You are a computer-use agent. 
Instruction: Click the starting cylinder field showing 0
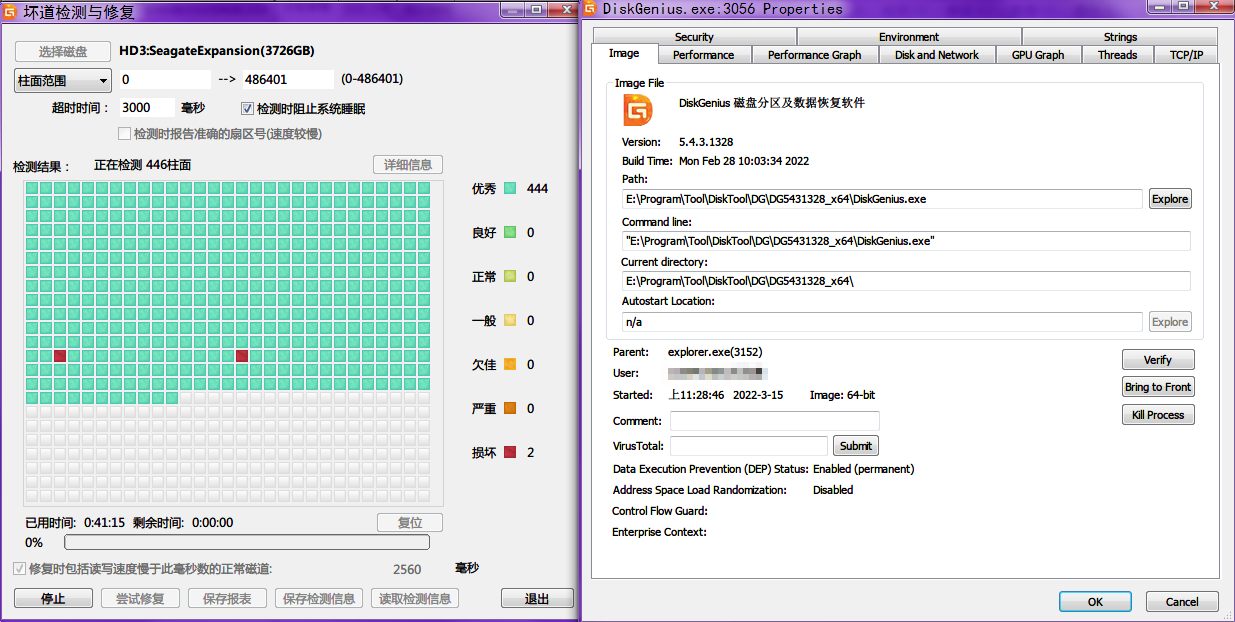pyautogui.click(x=165, y=79)
